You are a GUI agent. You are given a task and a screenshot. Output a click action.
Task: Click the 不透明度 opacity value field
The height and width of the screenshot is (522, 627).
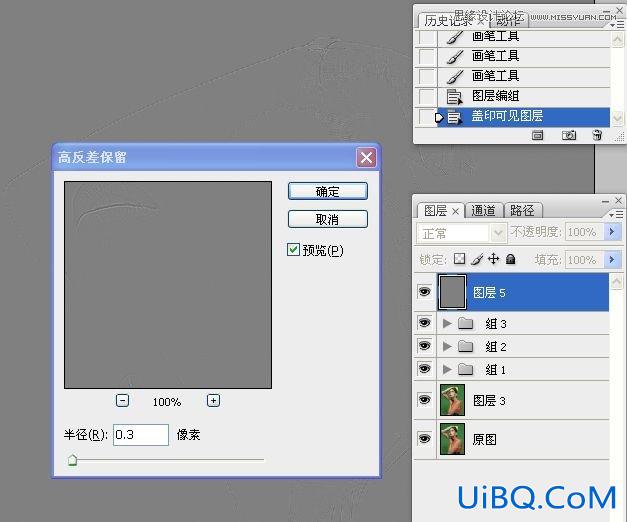click(x=584, y=232)
